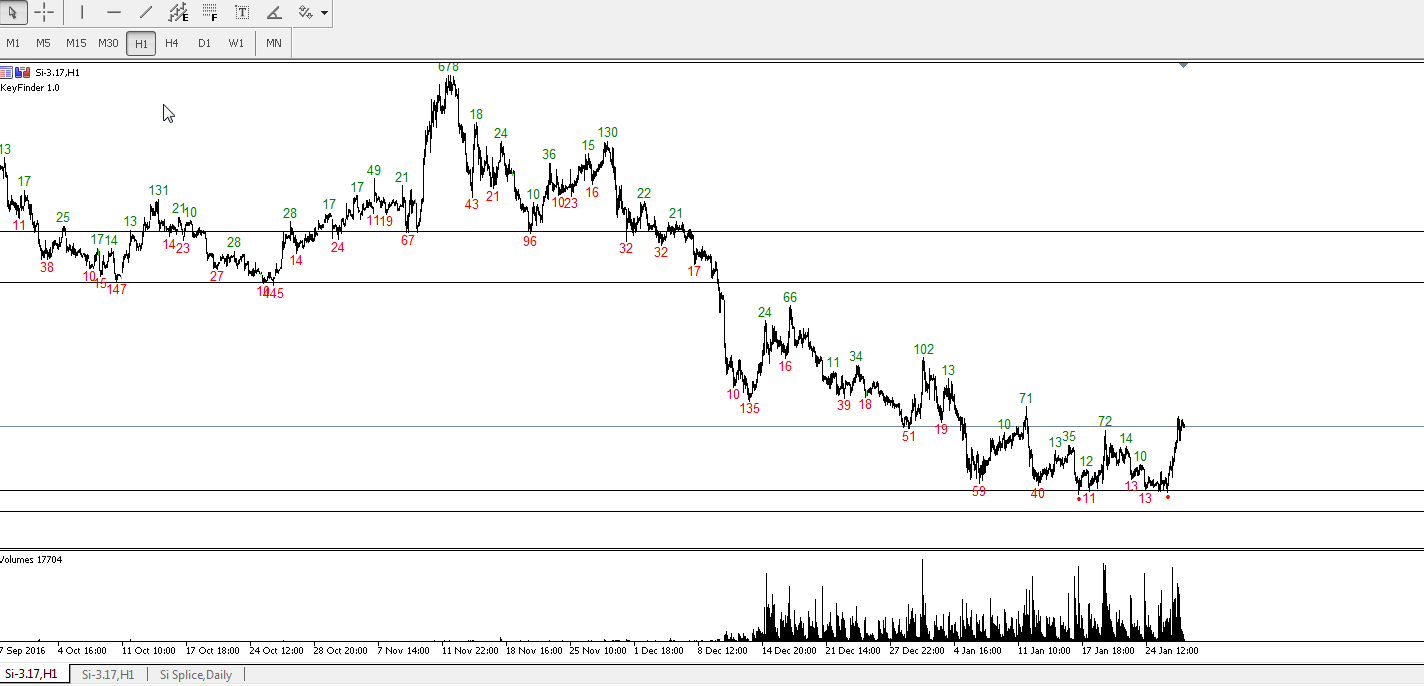Pick the equidistant channel tool

[x=178, y=13]
